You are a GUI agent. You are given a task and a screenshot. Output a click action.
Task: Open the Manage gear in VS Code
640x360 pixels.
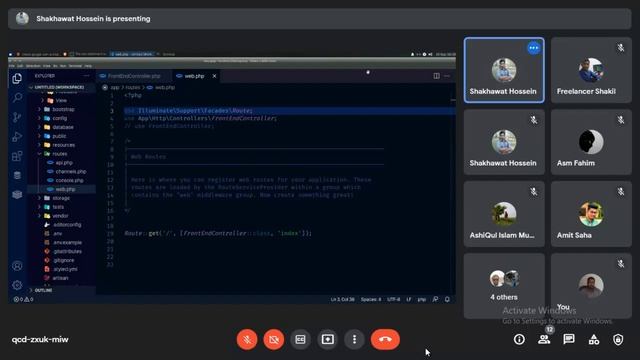(17, 284)
